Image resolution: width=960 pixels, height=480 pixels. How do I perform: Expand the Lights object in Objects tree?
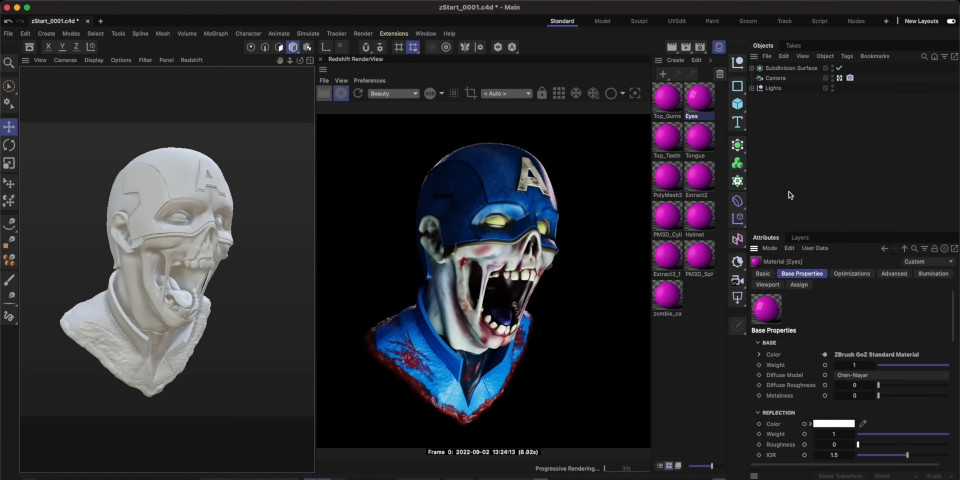(753, 88)
